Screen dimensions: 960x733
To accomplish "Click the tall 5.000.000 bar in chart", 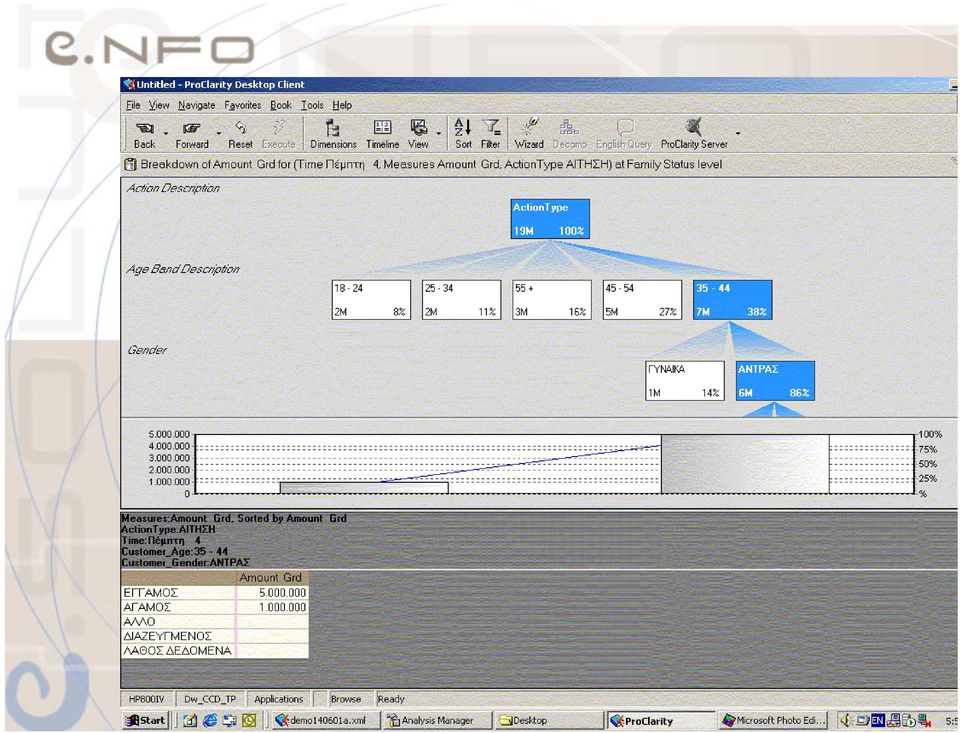I will (745, 464).
